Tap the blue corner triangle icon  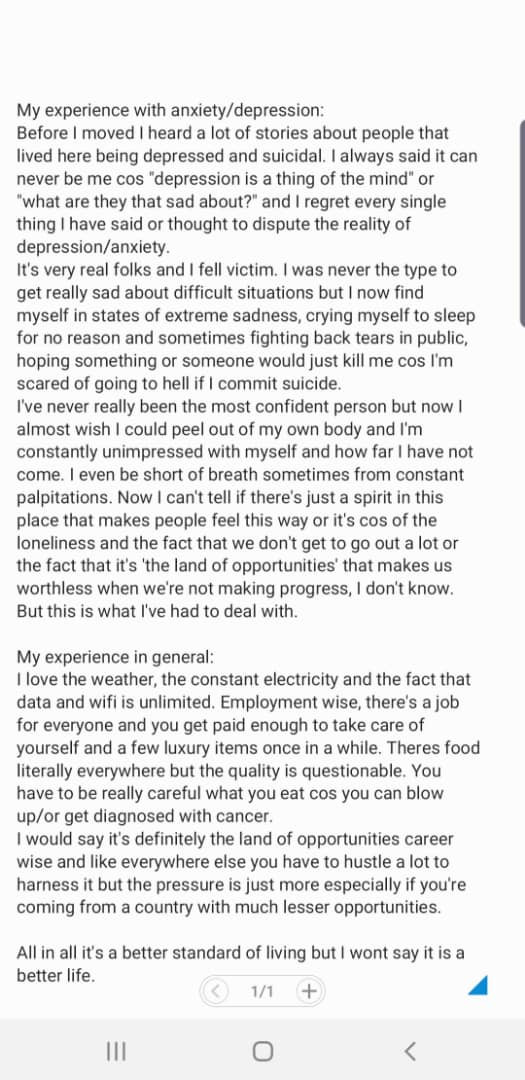(x=478, y=986)
